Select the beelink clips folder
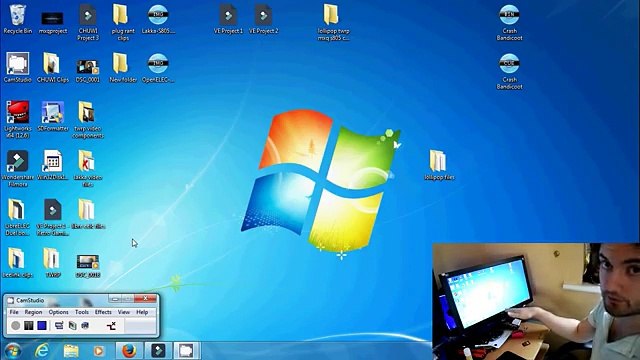Viewport: 640px width, 360px height. pyautogui.click(x=18, y=262)
